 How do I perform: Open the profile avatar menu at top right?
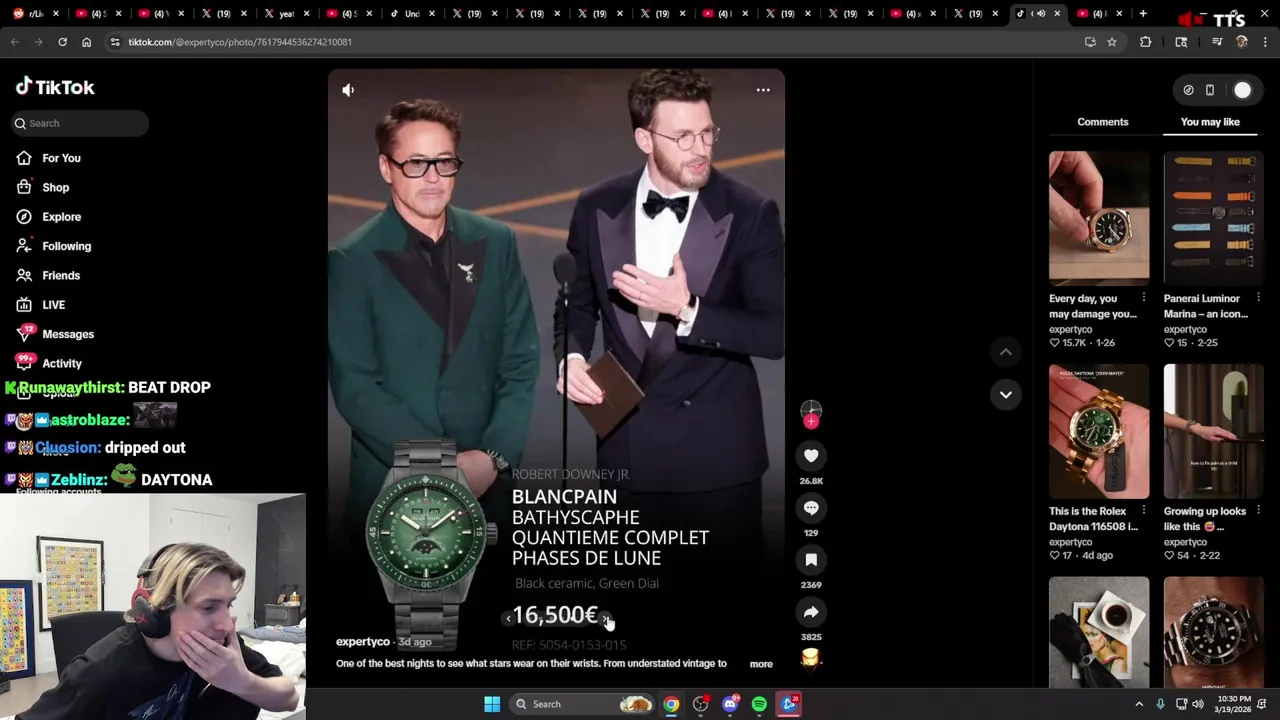(x=1242, y=90)
